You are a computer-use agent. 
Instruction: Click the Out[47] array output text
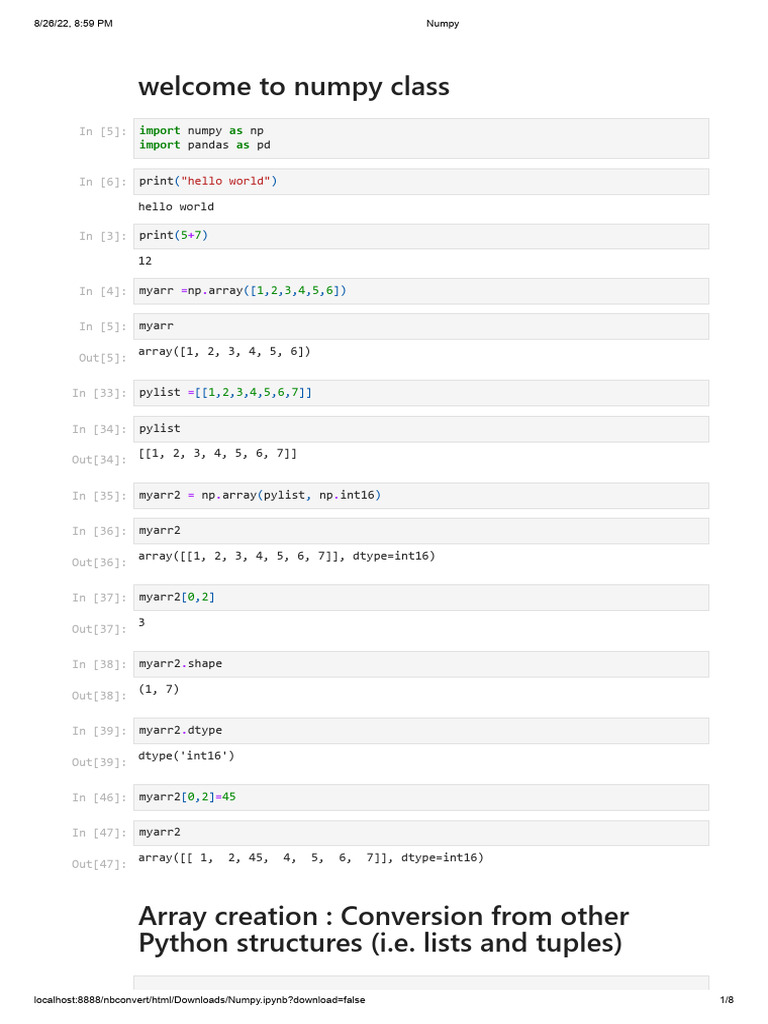(311, 857)
